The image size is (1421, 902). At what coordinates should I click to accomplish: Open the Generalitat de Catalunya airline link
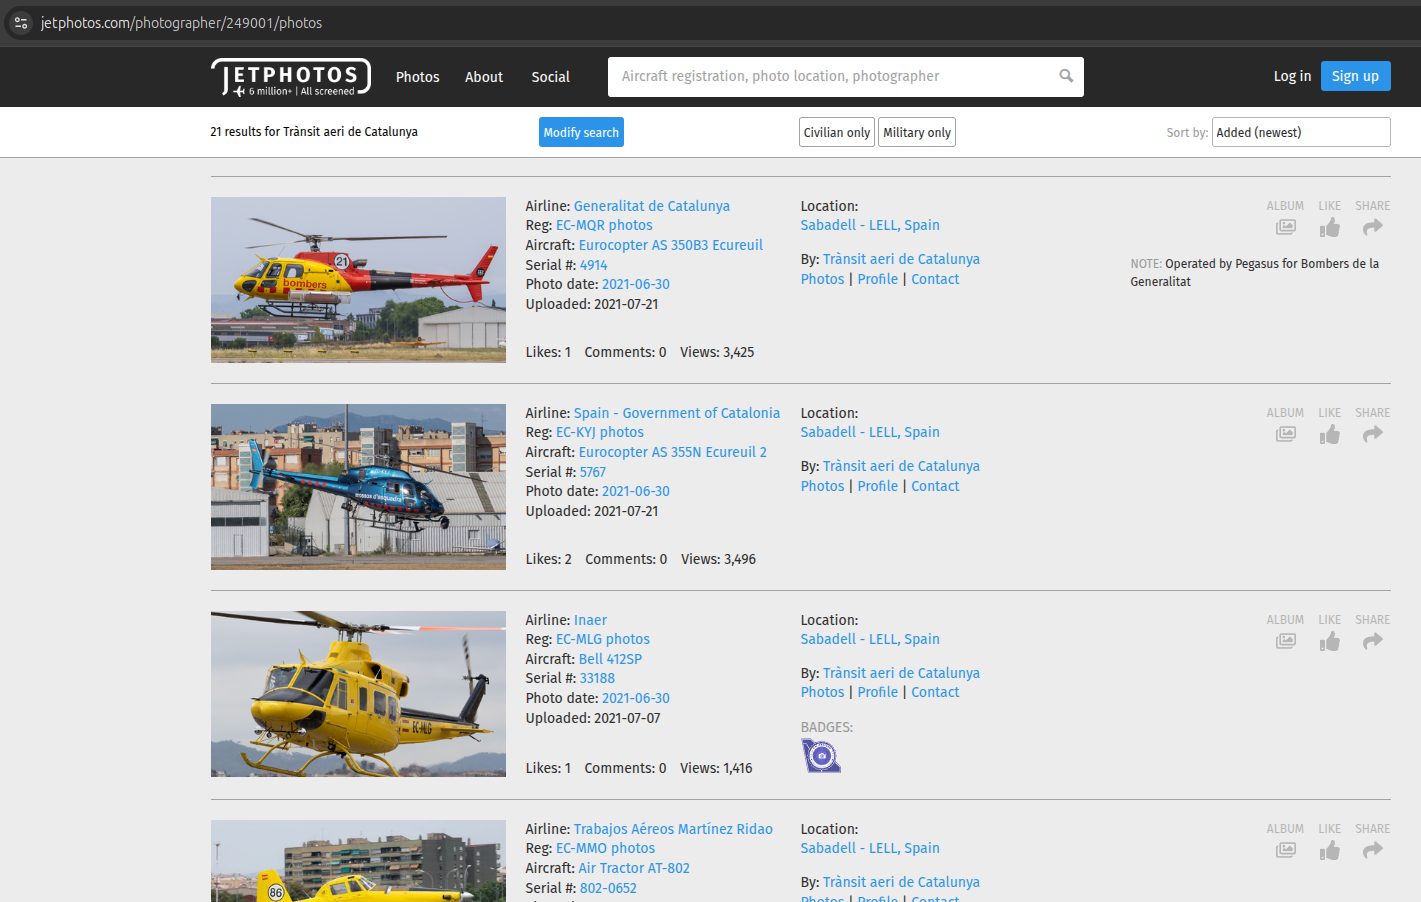coord(651,206)
